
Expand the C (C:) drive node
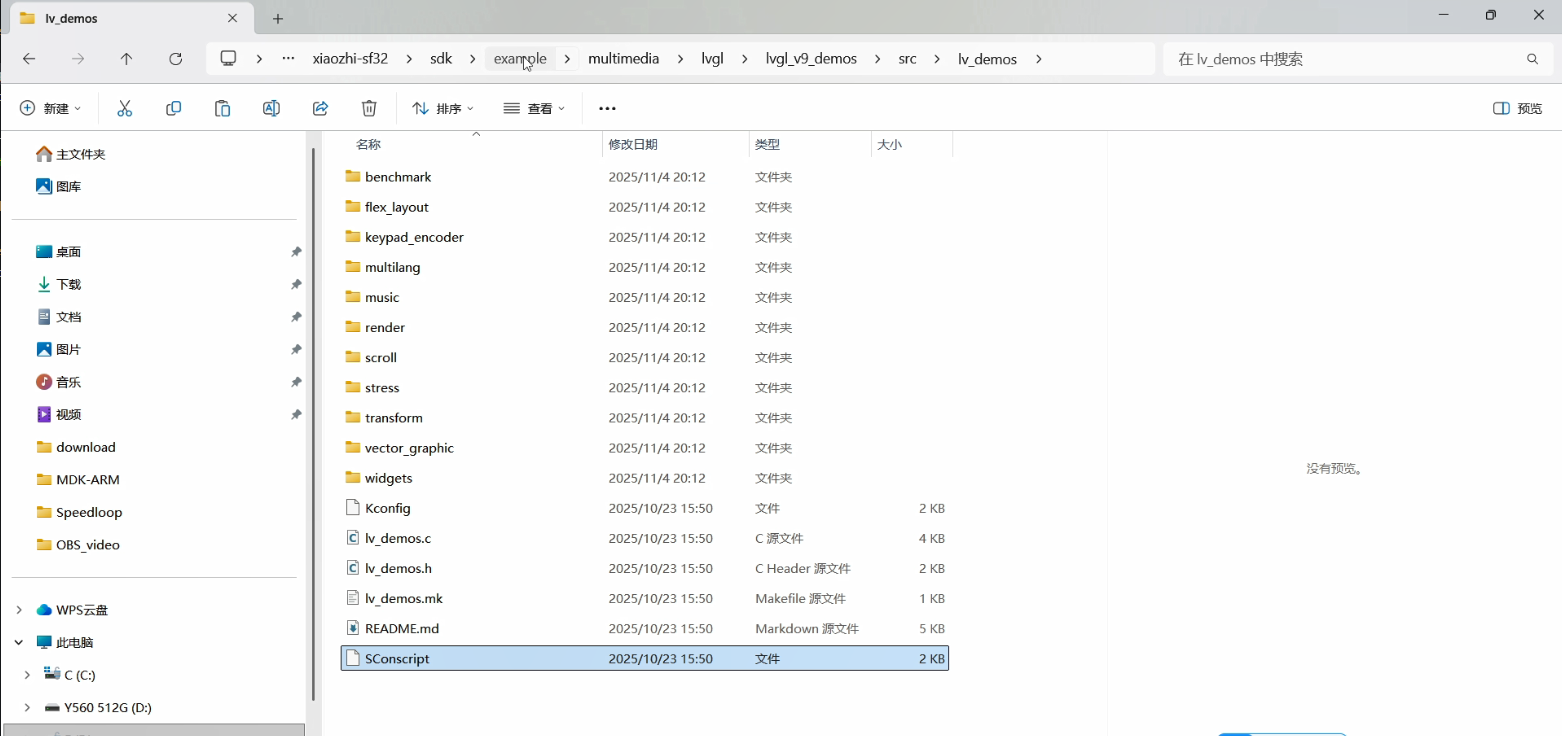click(27, 675)
